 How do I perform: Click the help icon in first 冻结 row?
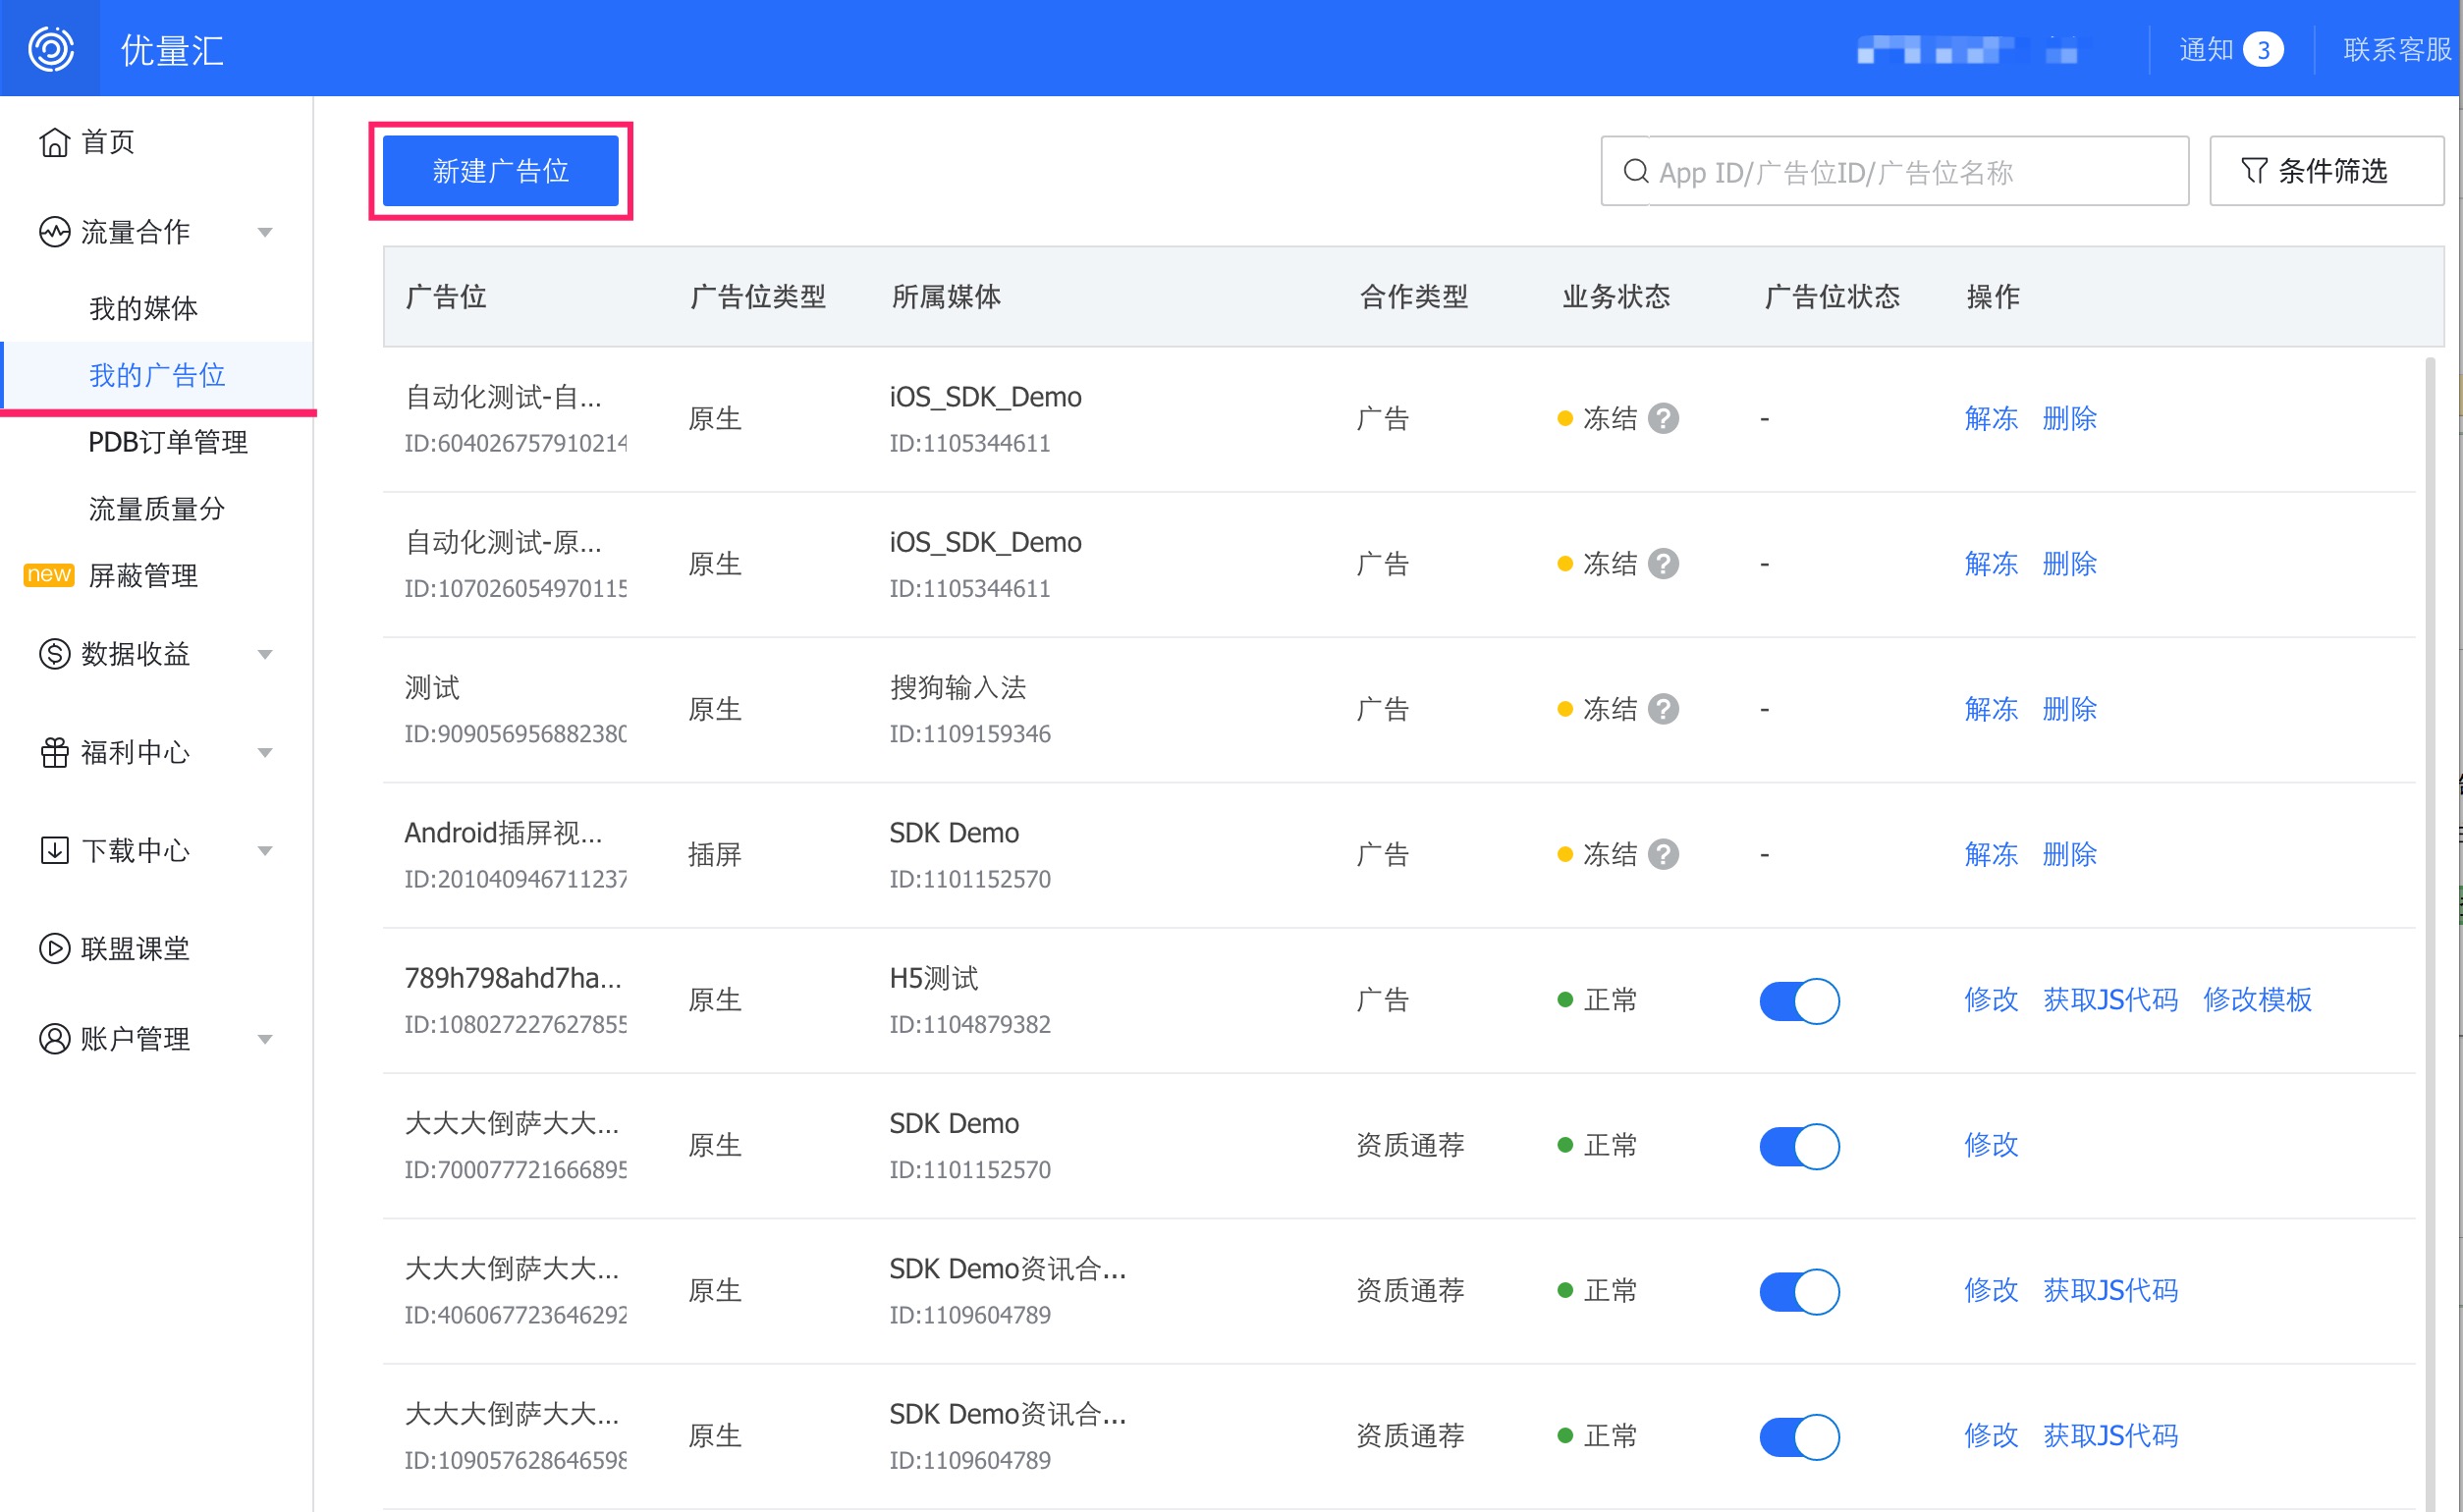pyautogui.click(x=1663, y=418)
